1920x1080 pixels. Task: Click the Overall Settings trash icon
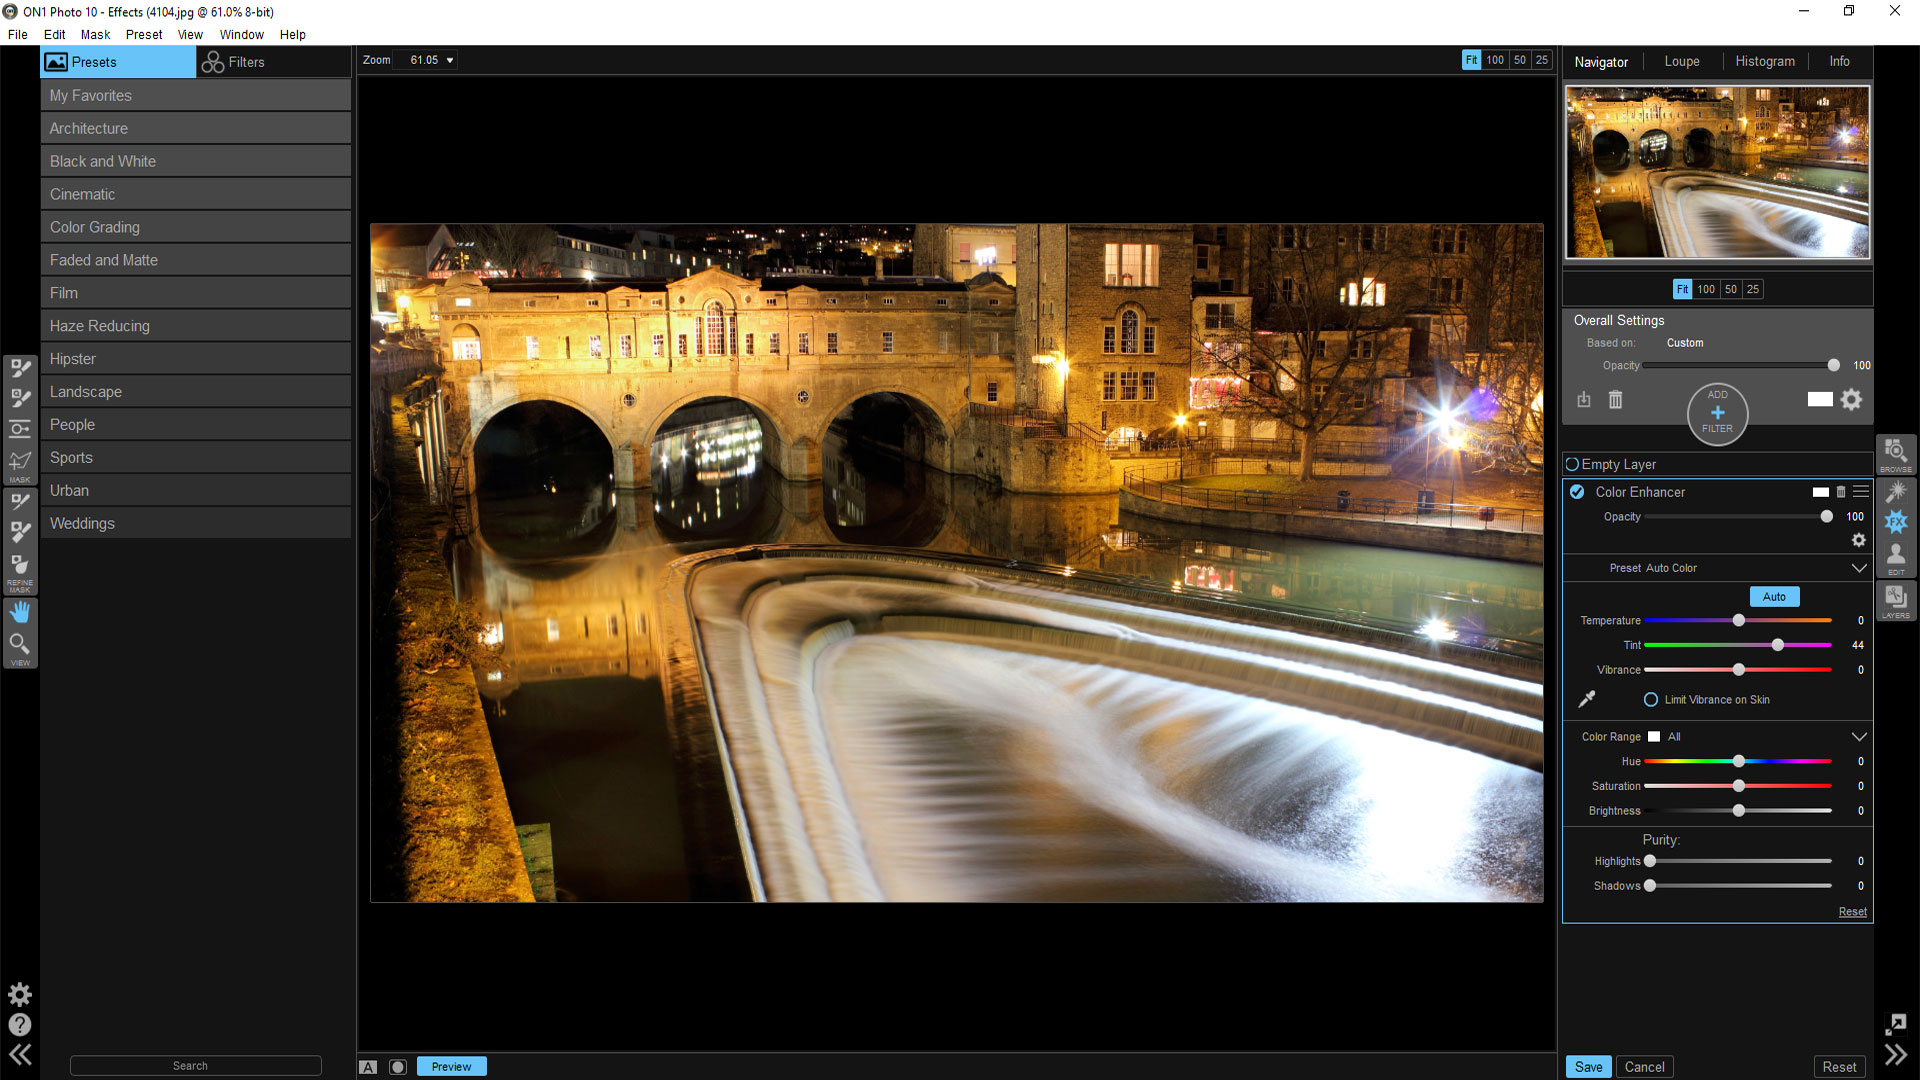[1615, 400]
